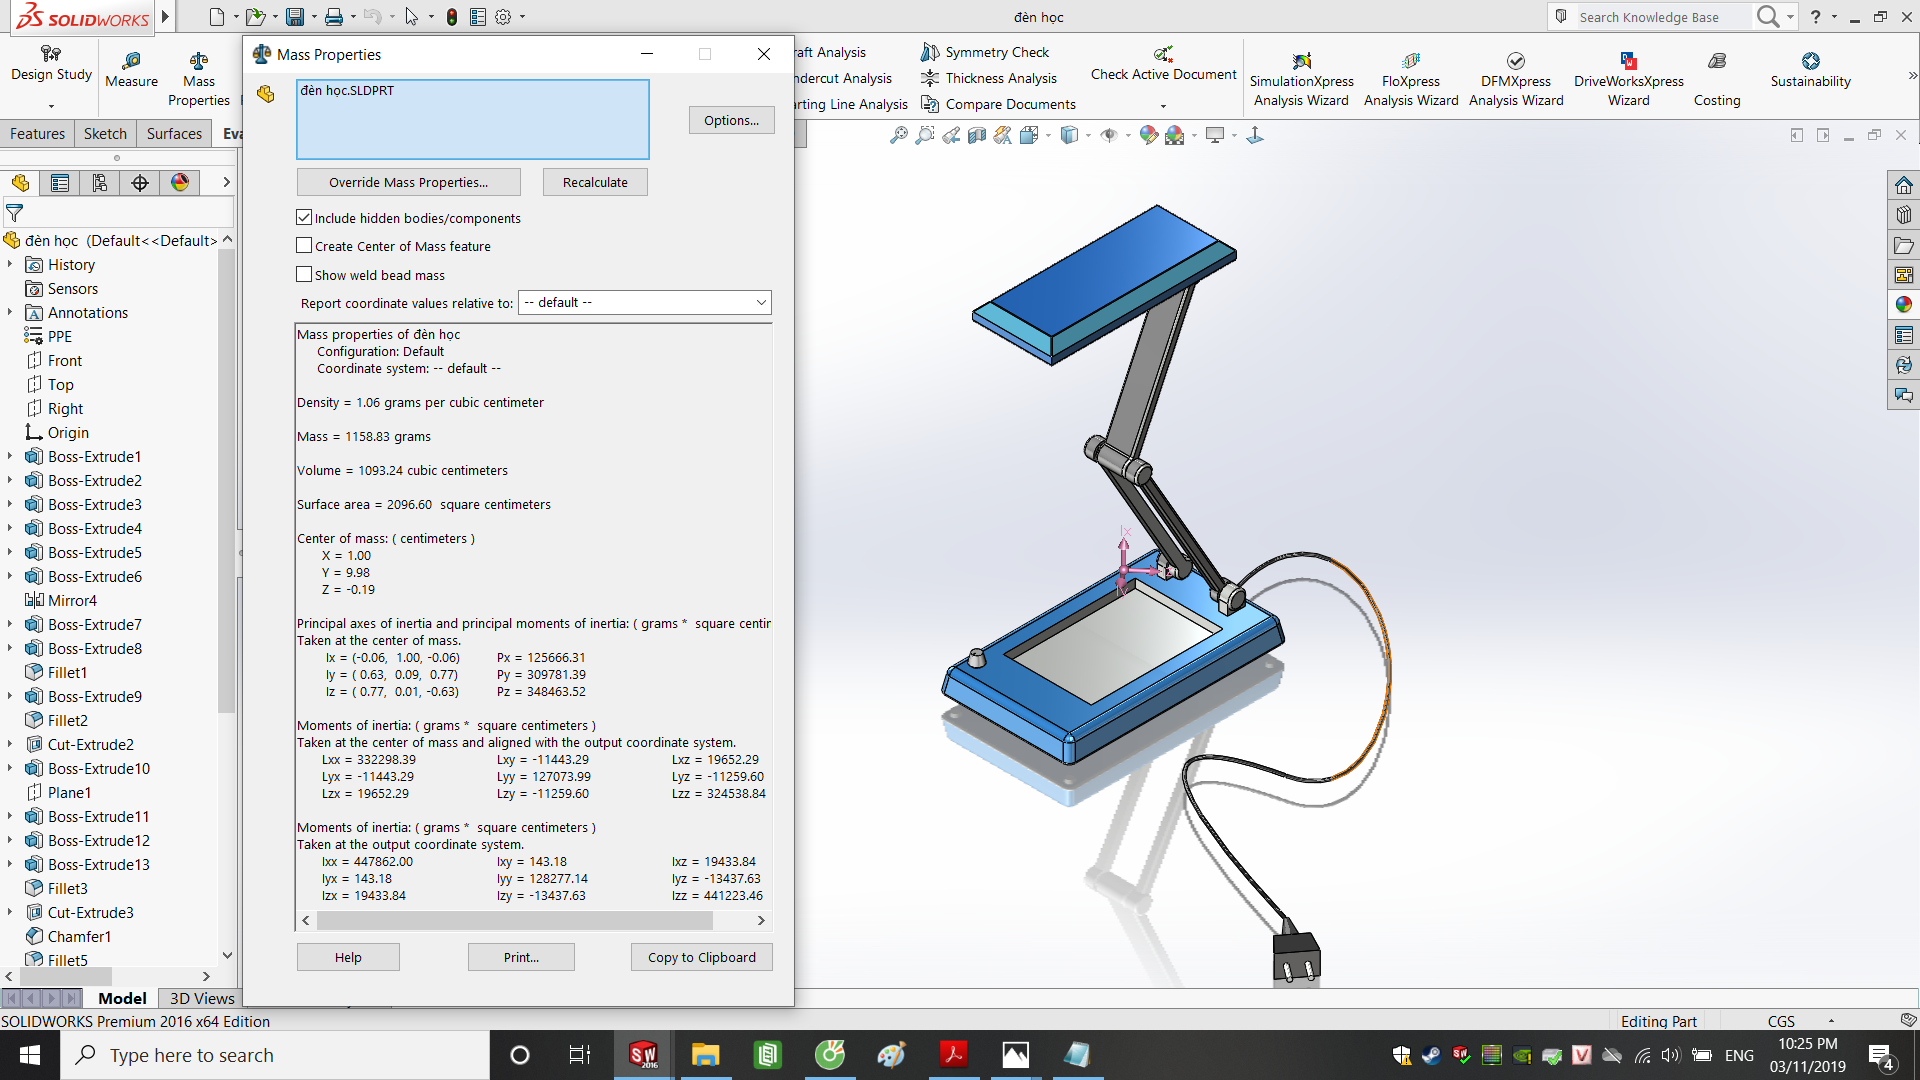
Task: Launch DFMXpress Analysis Wizard
Action: click(1516, 80)
